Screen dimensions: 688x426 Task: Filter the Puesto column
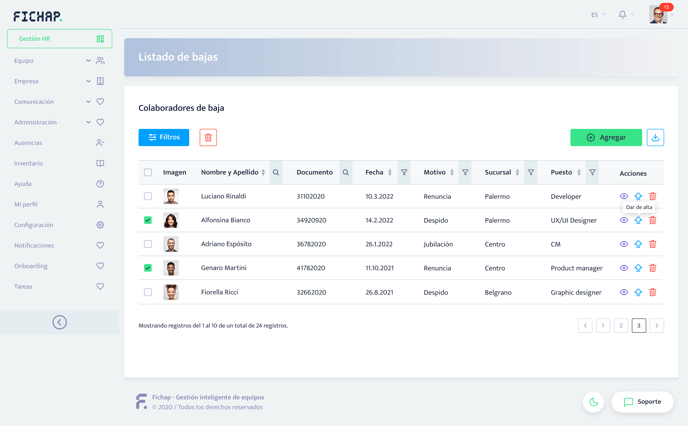tap(592, 172)
